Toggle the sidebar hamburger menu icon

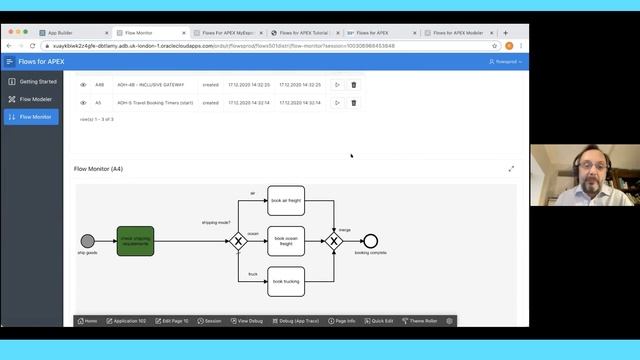tap(10, 62)
